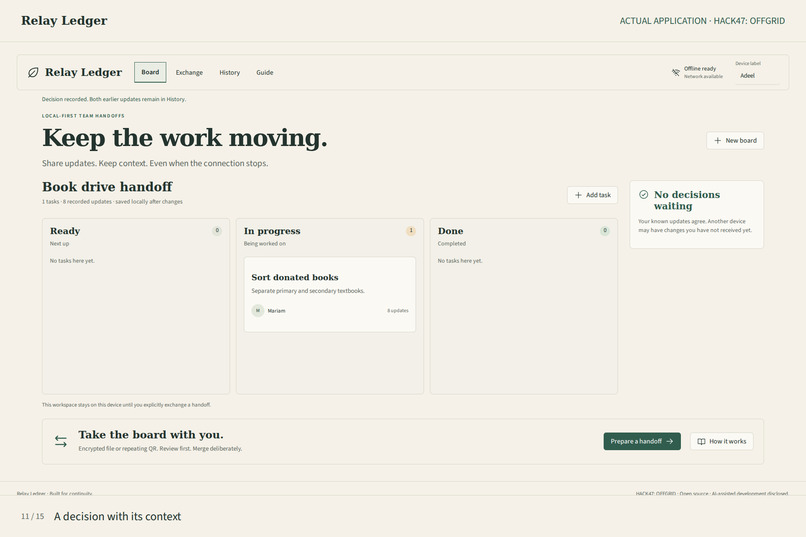Click the Relay Ledger app title in nav bar

point(83,72)
